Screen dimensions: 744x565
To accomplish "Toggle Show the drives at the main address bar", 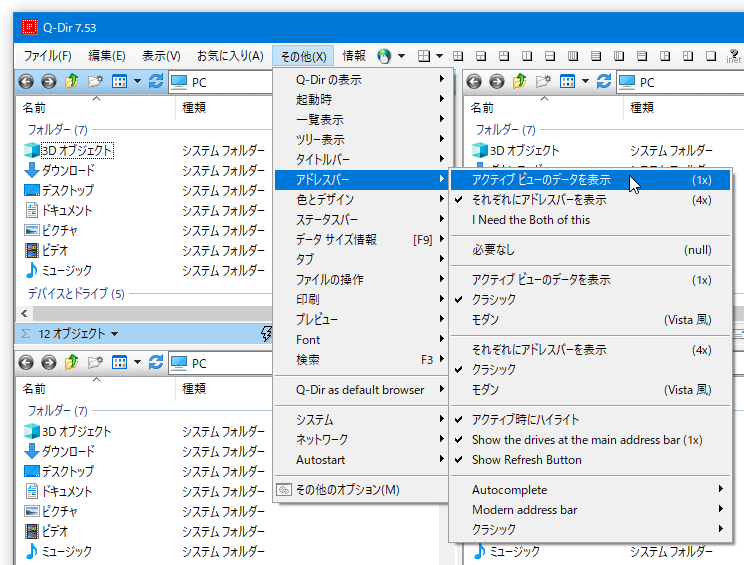I will pos(590,440).
